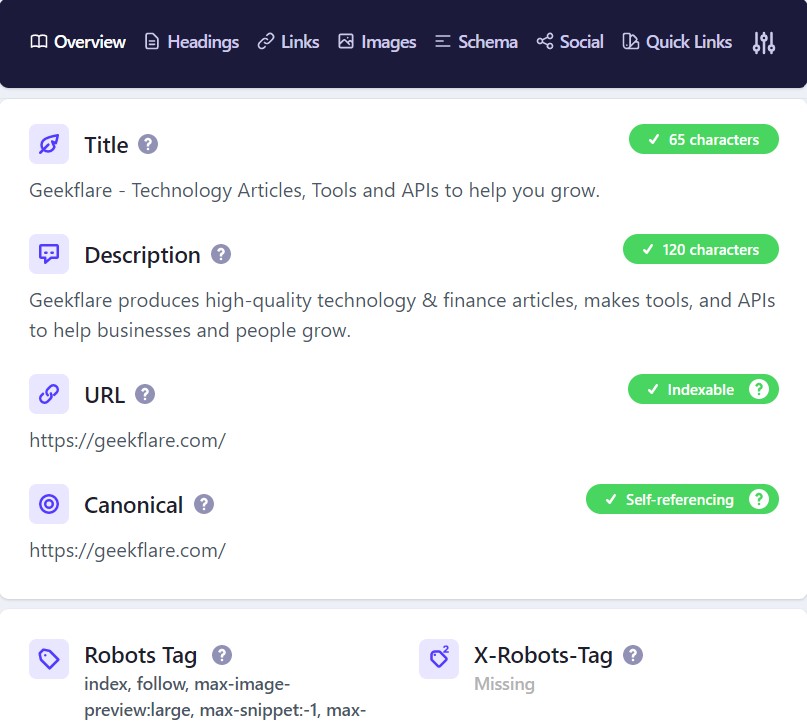The height and width of the screenshot is (726, 807).
Task: Go to the Images tab
Action: (x=377, y=42)
